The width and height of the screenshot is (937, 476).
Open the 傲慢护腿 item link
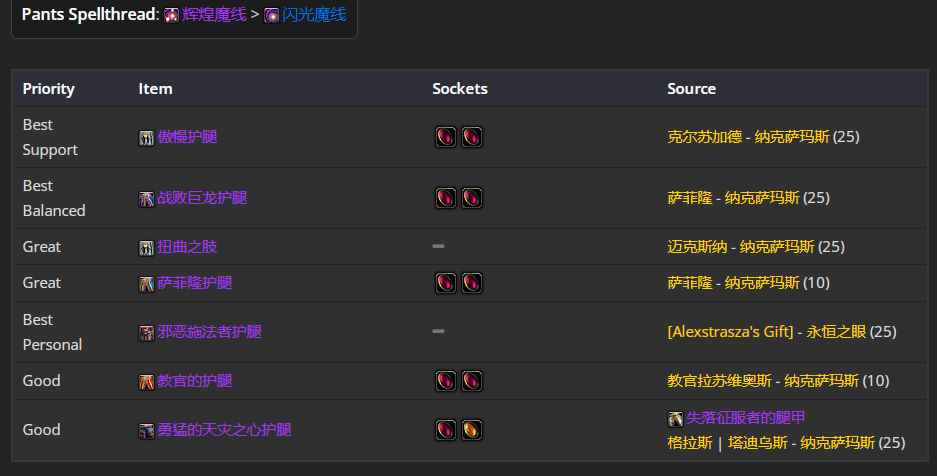pos(187,137)
